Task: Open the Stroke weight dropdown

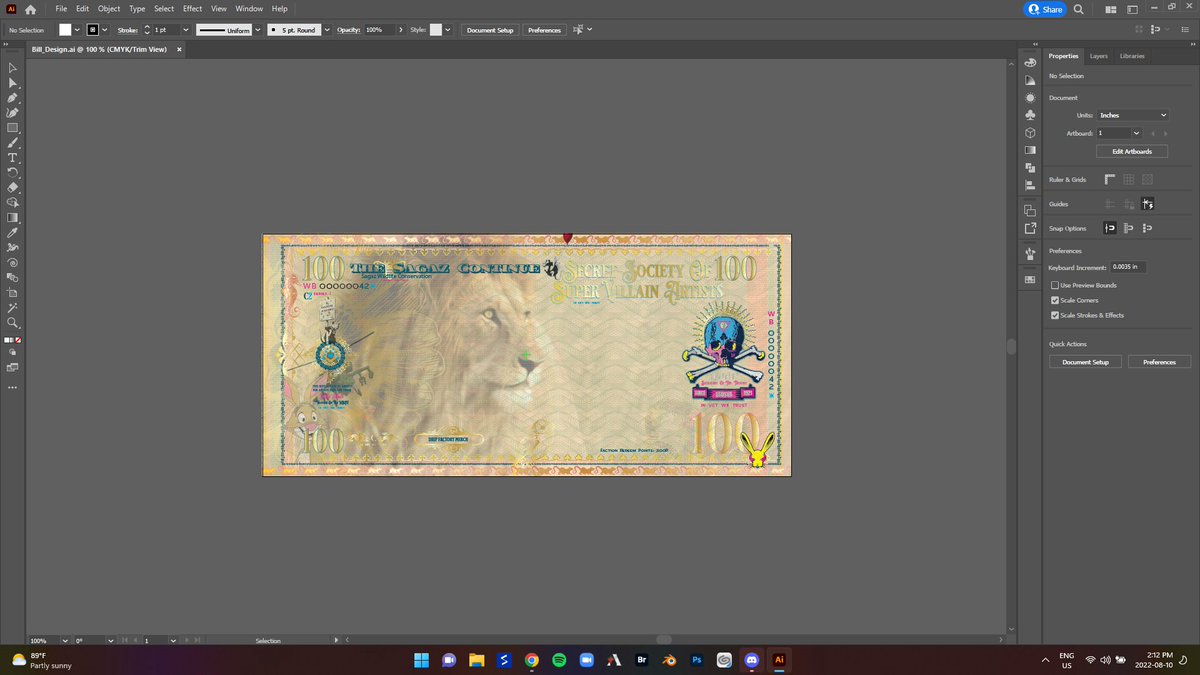Action: [x=186, y=30]
